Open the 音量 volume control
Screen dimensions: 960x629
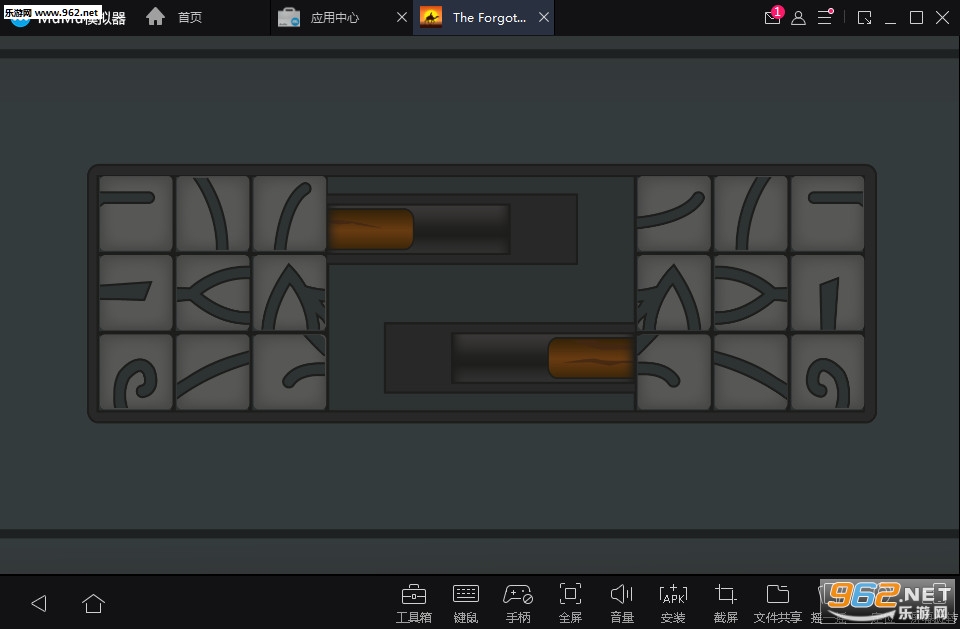tap(621, 603)
